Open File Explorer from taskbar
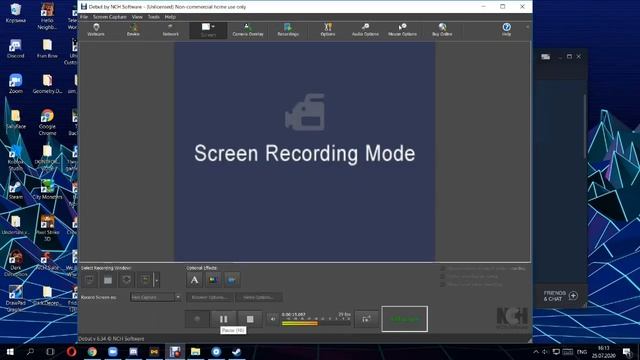 (x=196, y=352)
